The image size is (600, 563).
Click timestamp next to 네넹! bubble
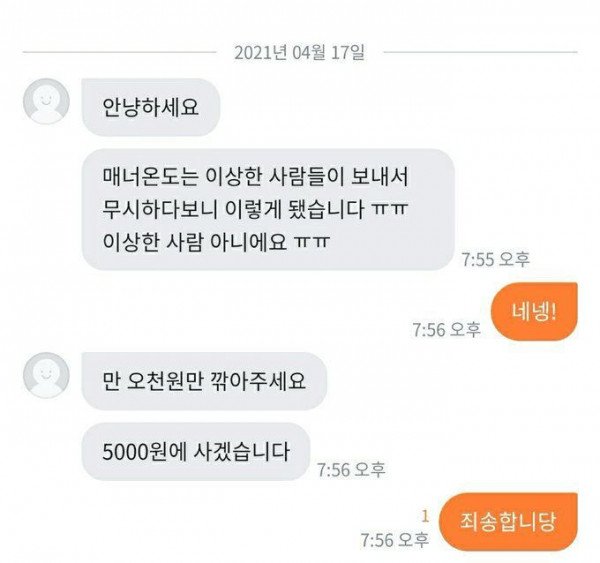[446, 330]
